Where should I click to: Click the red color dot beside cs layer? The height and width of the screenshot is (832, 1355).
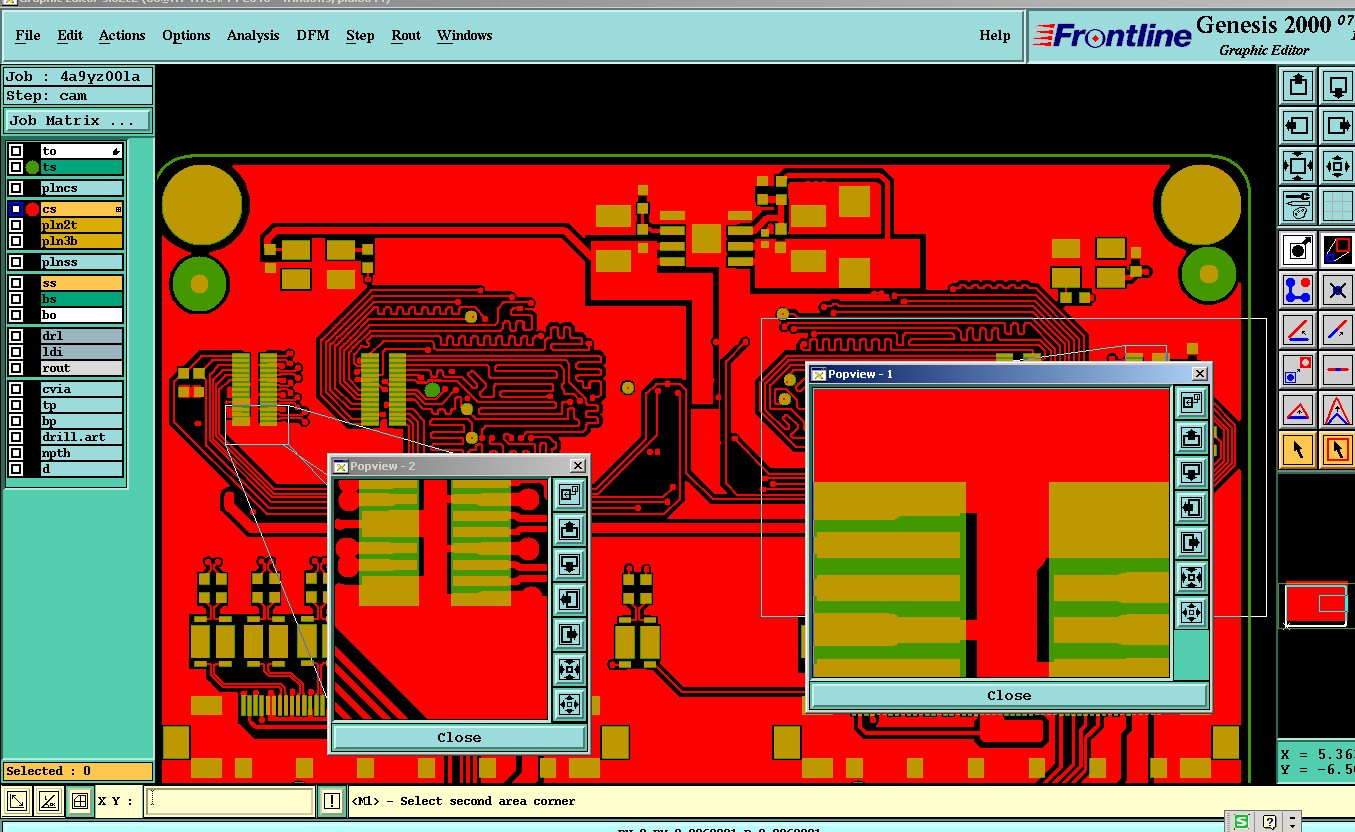(x=32, y=209)
